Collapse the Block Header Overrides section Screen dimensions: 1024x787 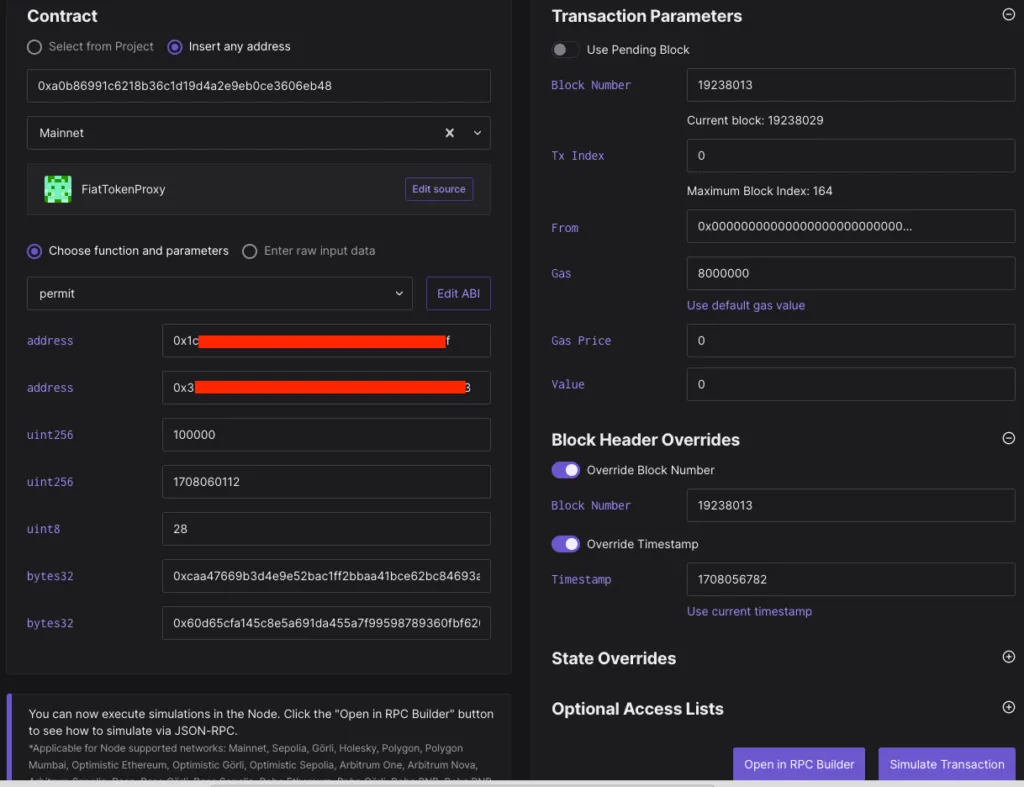click(1008, 438)
